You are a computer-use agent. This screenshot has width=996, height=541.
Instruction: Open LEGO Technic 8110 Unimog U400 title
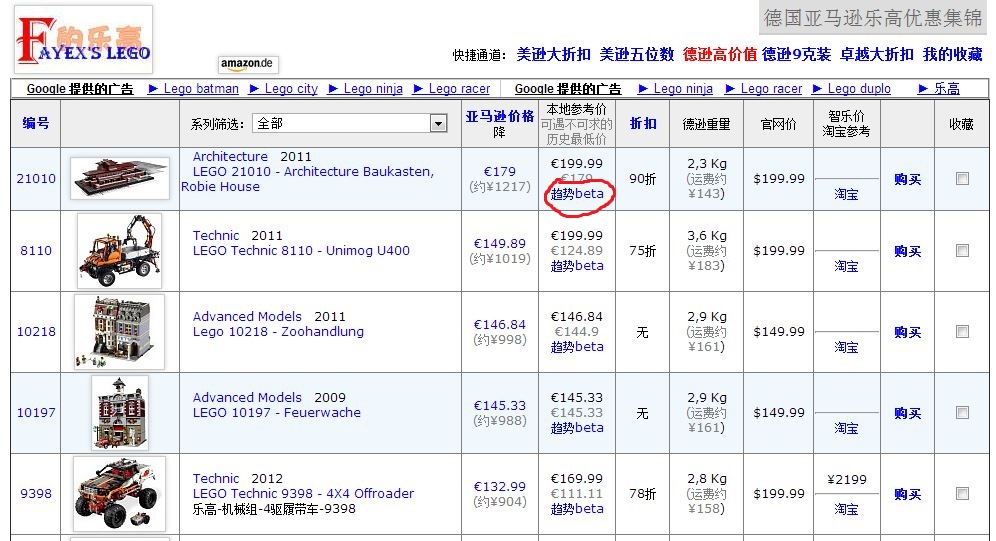(x=301, y=250)
